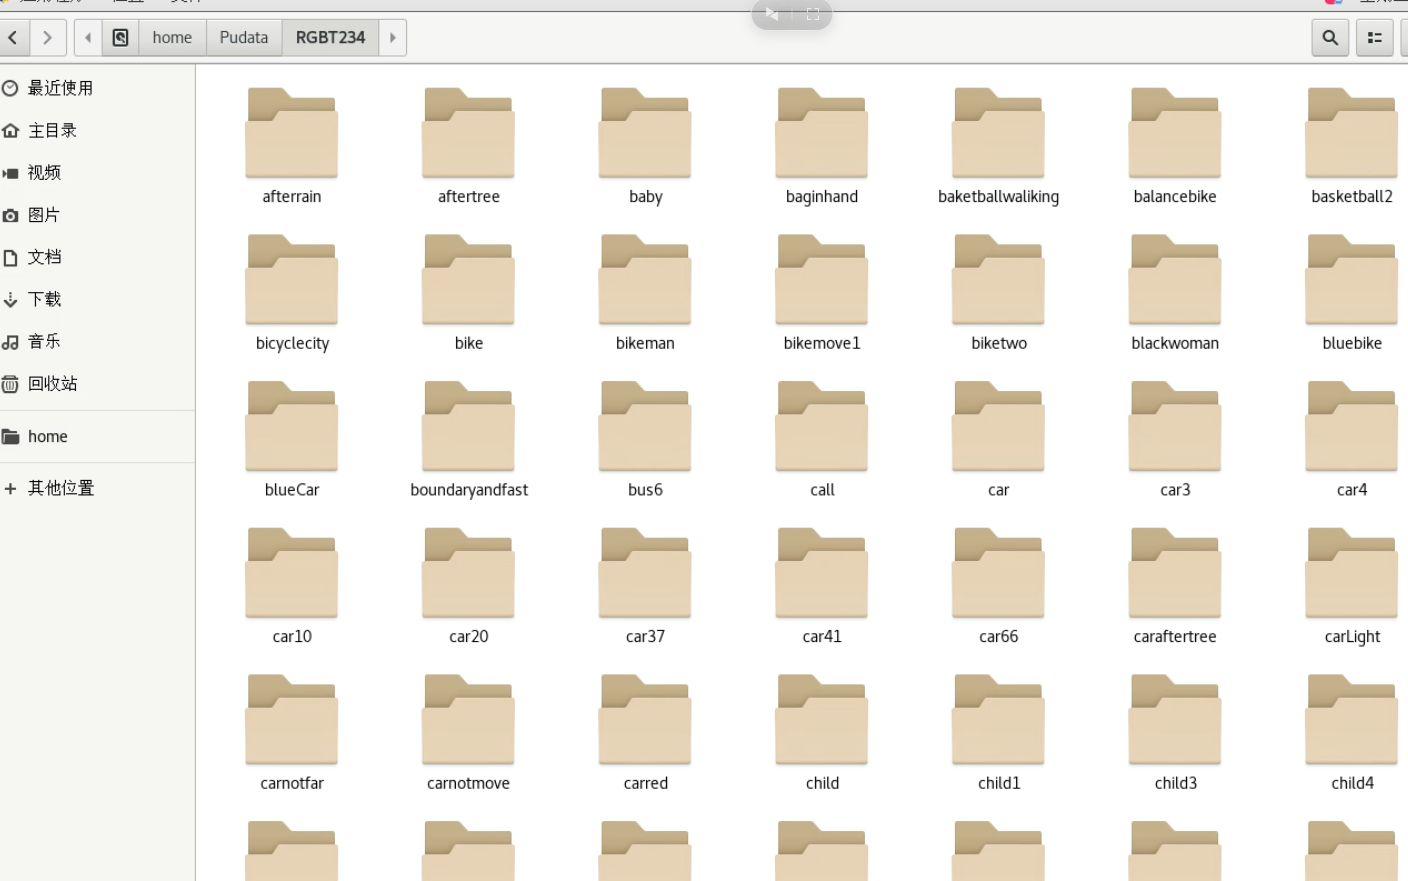
Task: Toggle list view mode button
Action: [1375, 38]
